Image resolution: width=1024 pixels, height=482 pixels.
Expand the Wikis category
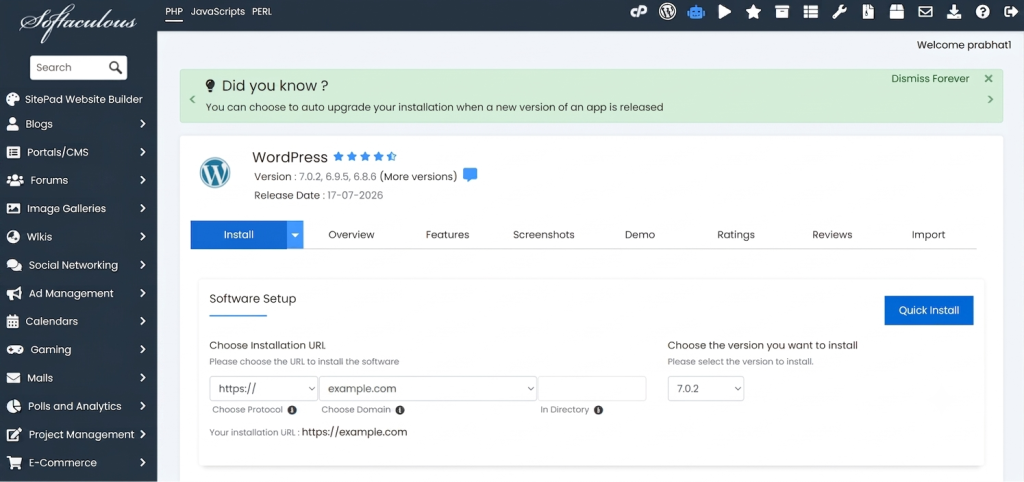point(78,236)
